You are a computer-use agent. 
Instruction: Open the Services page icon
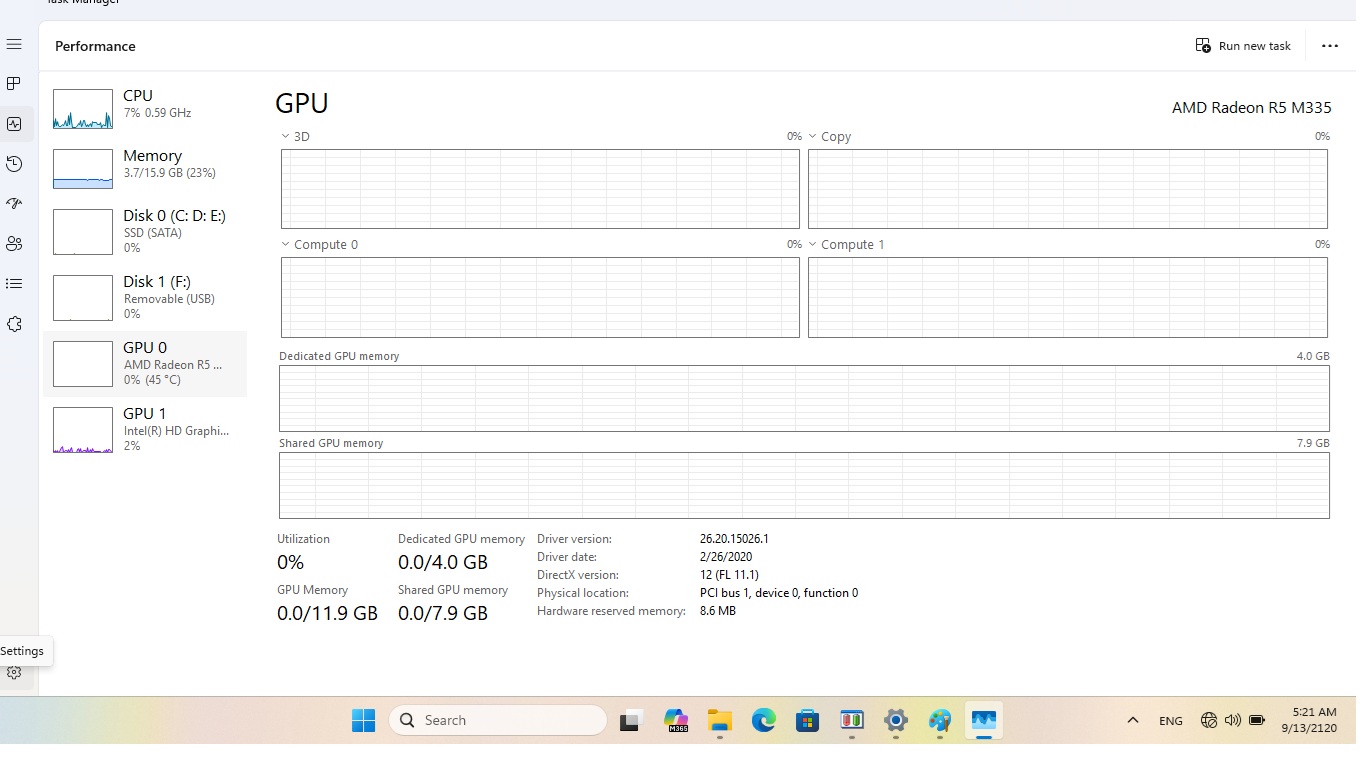tap(14, 324)
